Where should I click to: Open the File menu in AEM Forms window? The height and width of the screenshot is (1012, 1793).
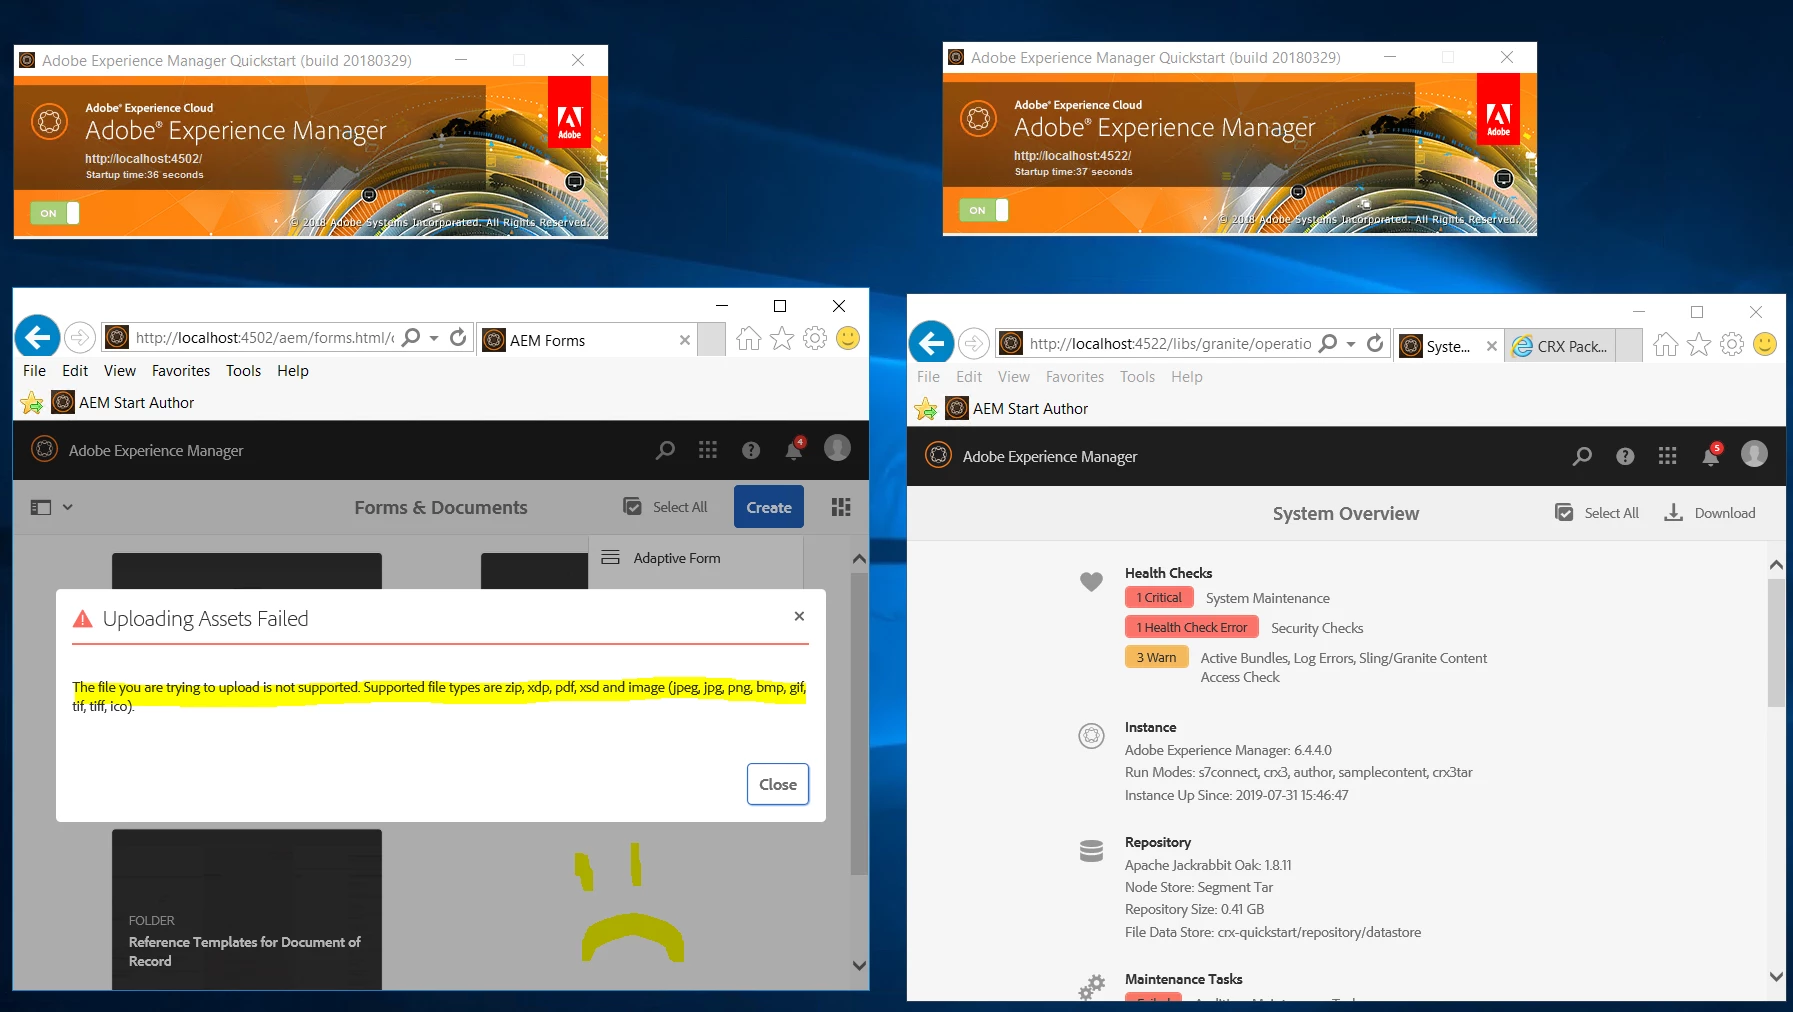click(34, 370)
